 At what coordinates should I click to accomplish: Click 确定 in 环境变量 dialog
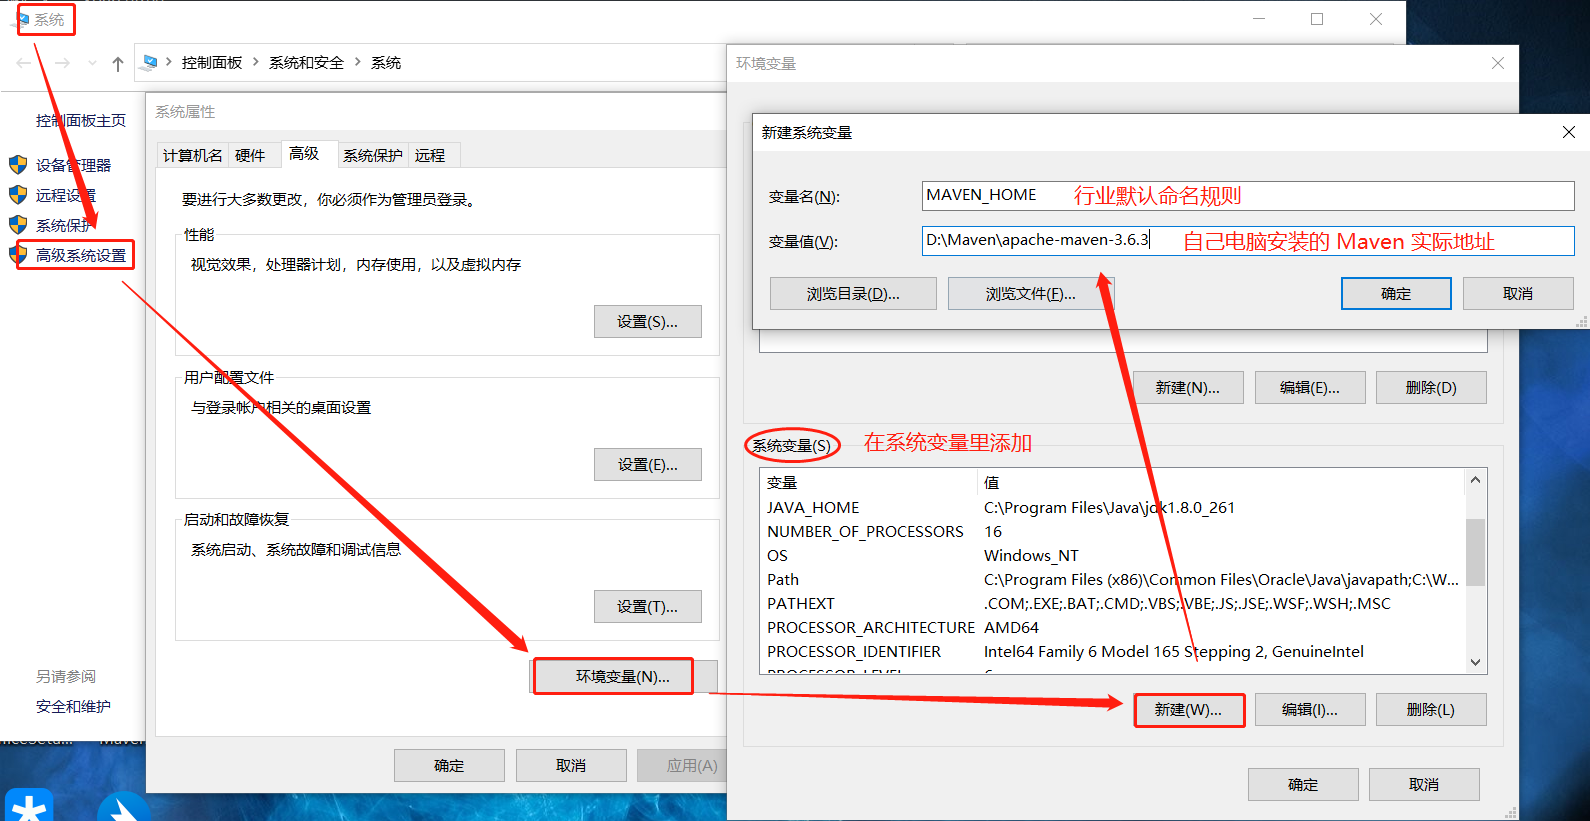pos(1303,784)
